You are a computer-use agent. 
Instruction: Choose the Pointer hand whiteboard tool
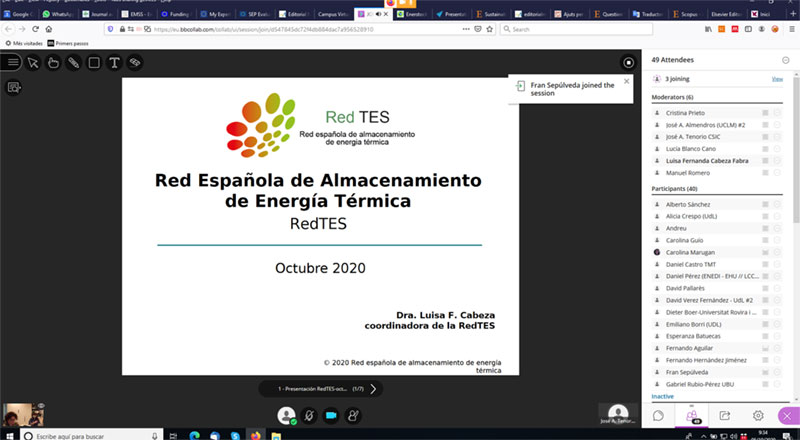click(x=53, y=62)
